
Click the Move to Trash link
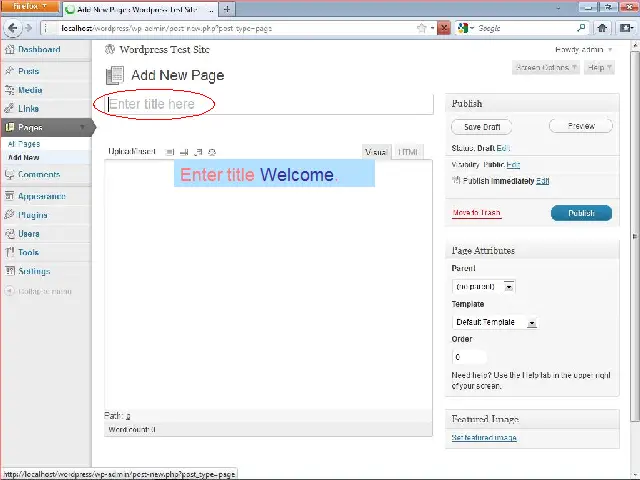coord(476,213)
